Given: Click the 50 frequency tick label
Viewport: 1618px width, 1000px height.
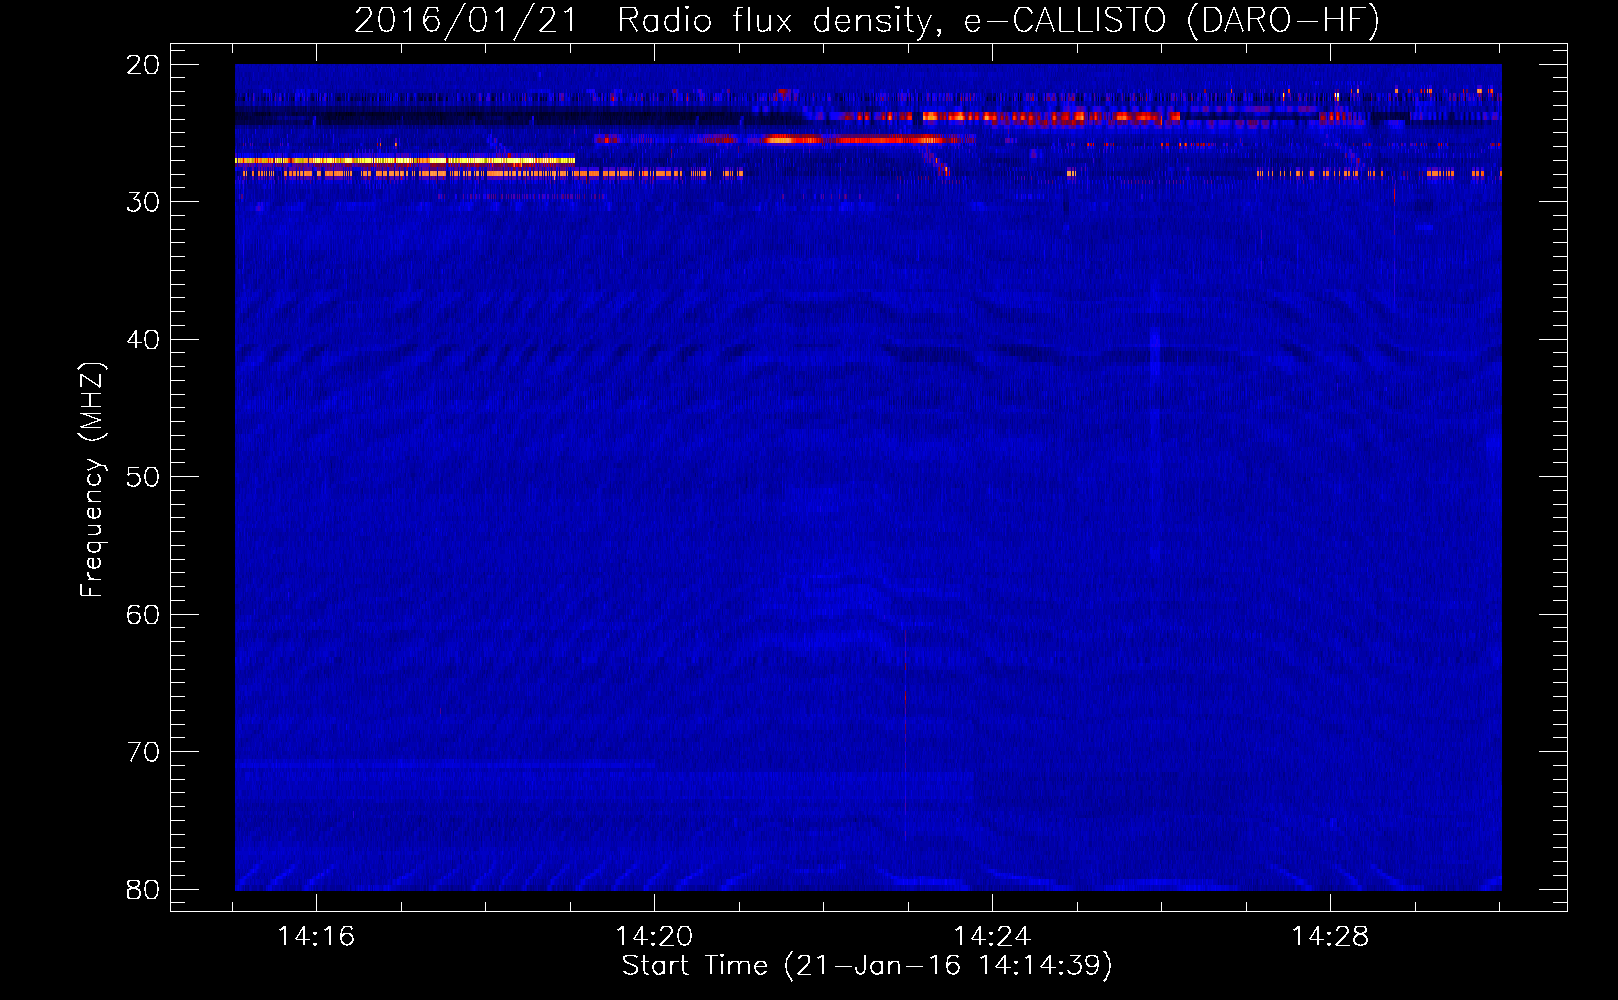Looking at the screenshot, I should tap(143, 477).
